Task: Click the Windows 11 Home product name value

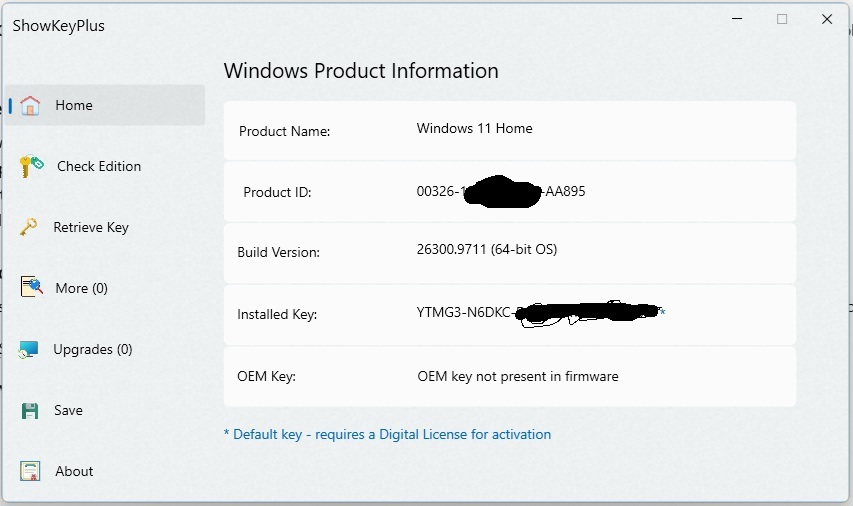Action: (474, 128)
